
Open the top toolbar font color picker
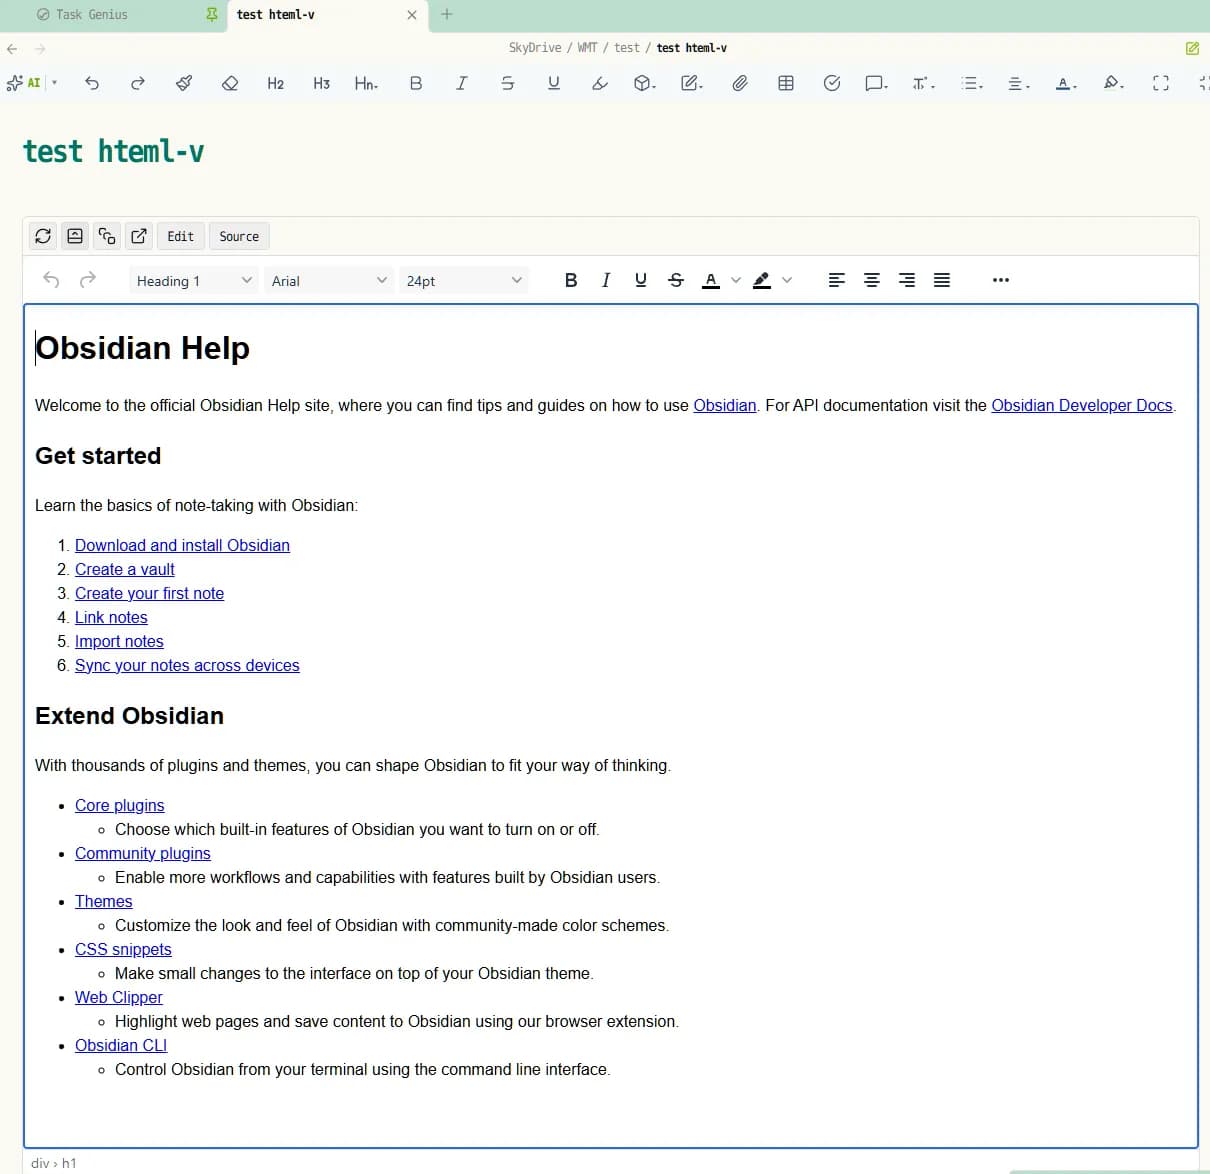pyautogui.click(x=1066, y=83)
